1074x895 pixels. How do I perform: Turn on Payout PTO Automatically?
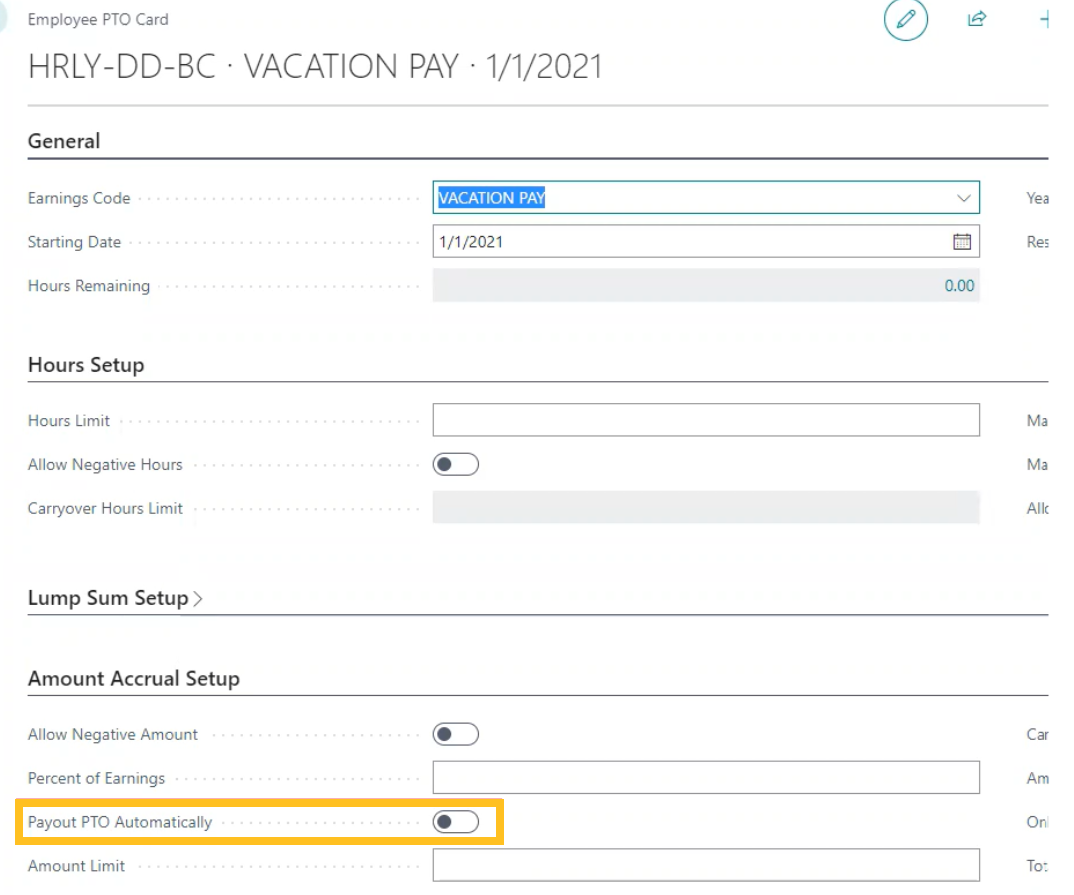point(455,822)
